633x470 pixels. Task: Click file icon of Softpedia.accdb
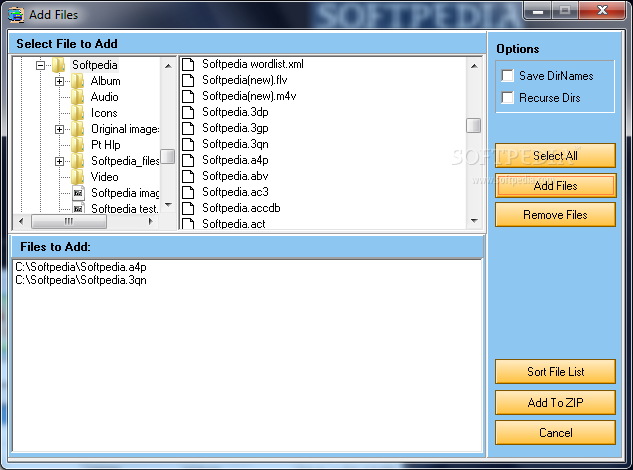tap(188, 208)
